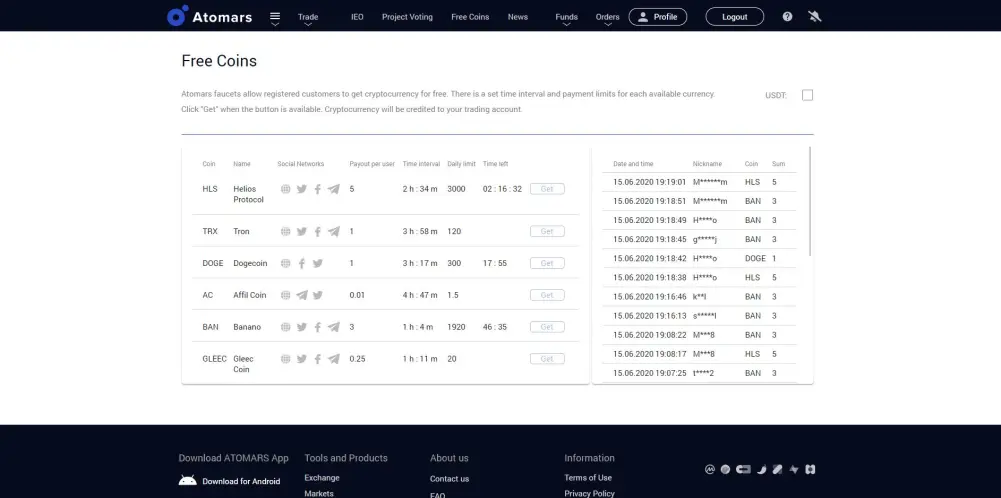Click the Nickname column header

707,164
